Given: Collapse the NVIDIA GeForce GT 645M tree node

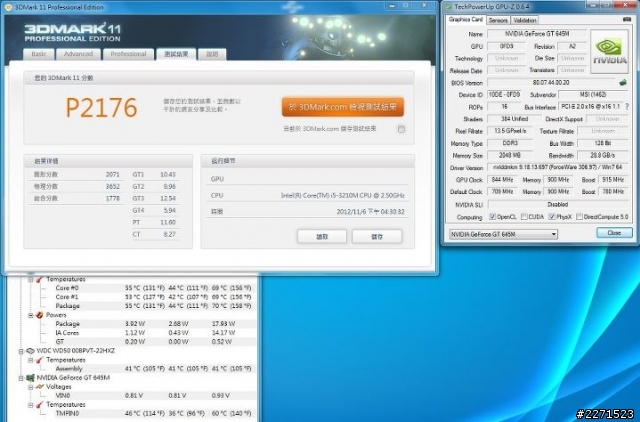Looking at the screenshot, I should point(21,378).
